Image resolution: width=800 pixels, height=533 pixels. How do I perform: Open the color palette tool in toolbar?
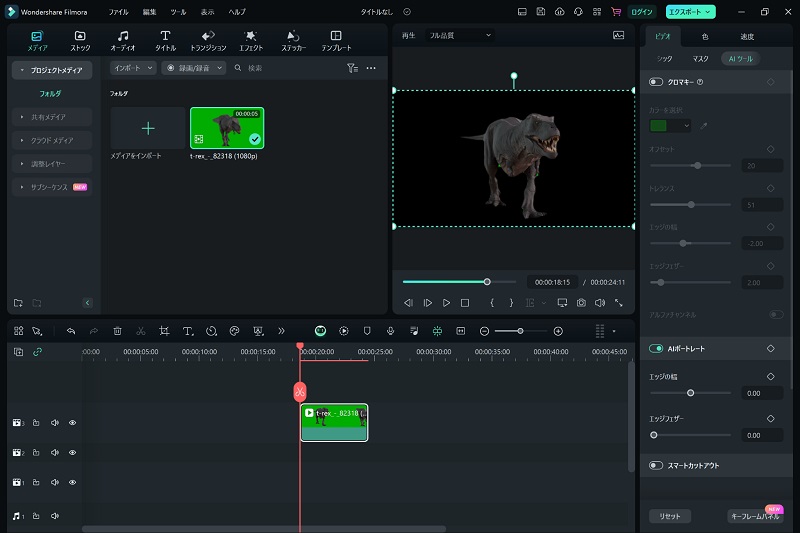[234, 331]
